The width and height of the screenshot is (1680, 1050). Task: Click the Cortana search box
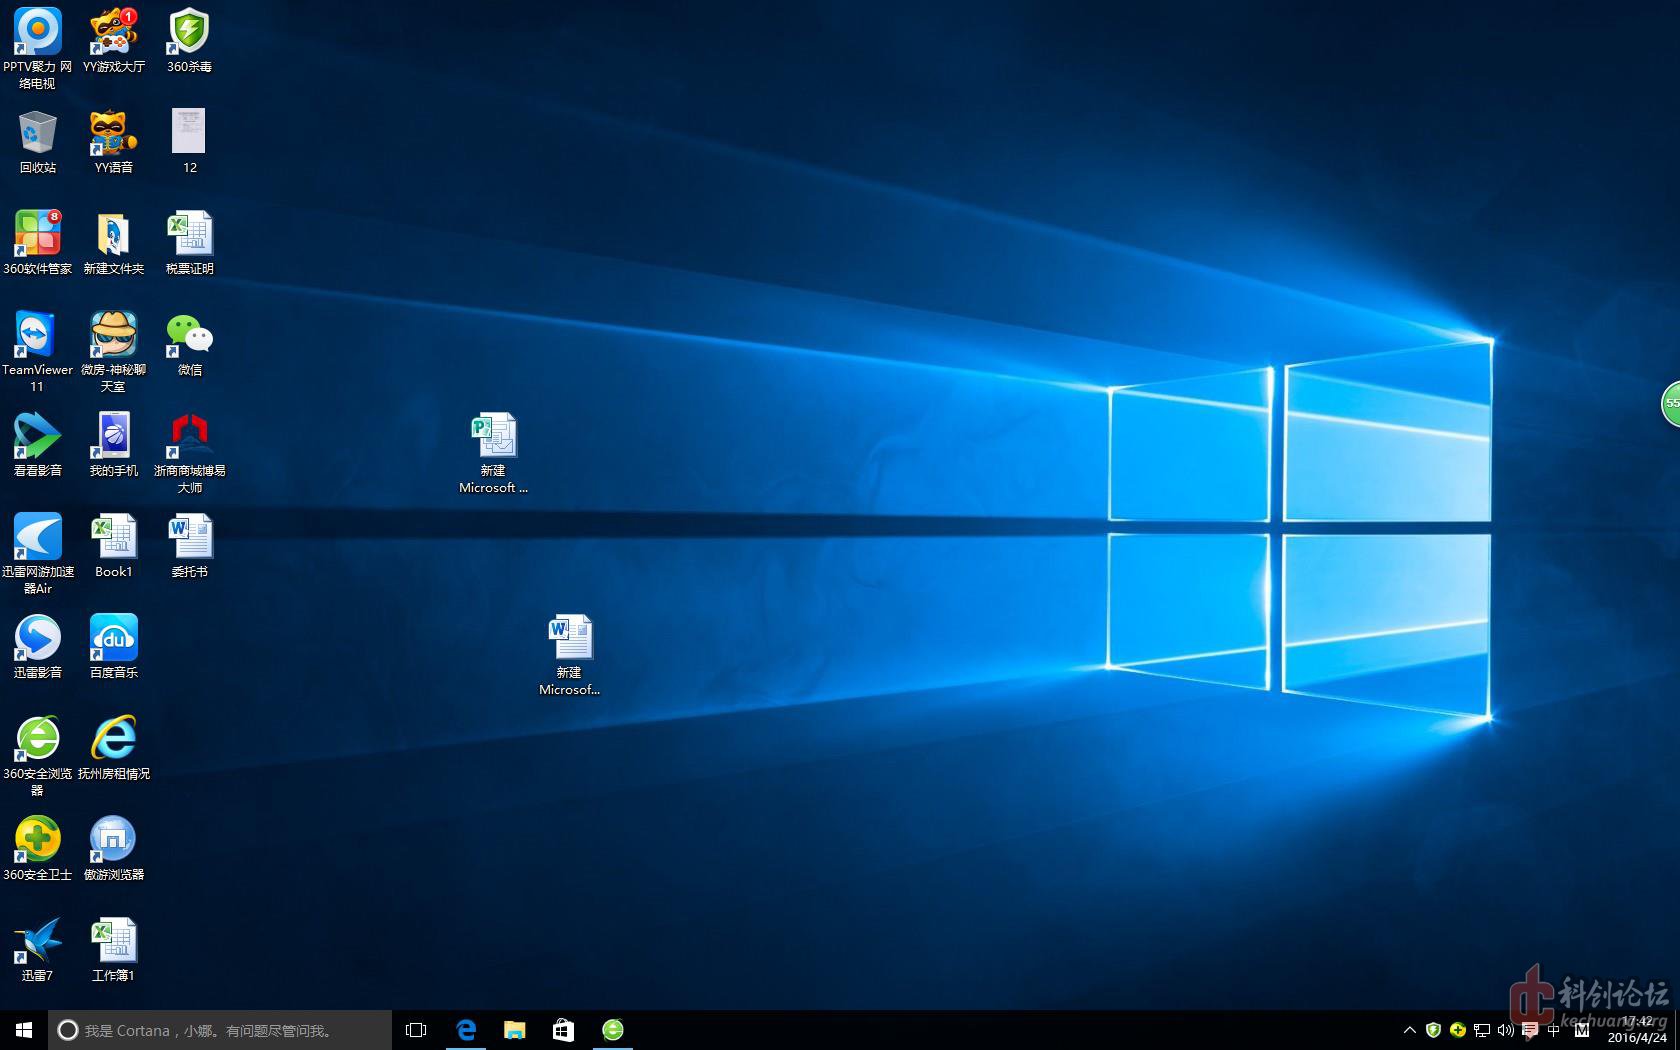tap(220, 1030)
